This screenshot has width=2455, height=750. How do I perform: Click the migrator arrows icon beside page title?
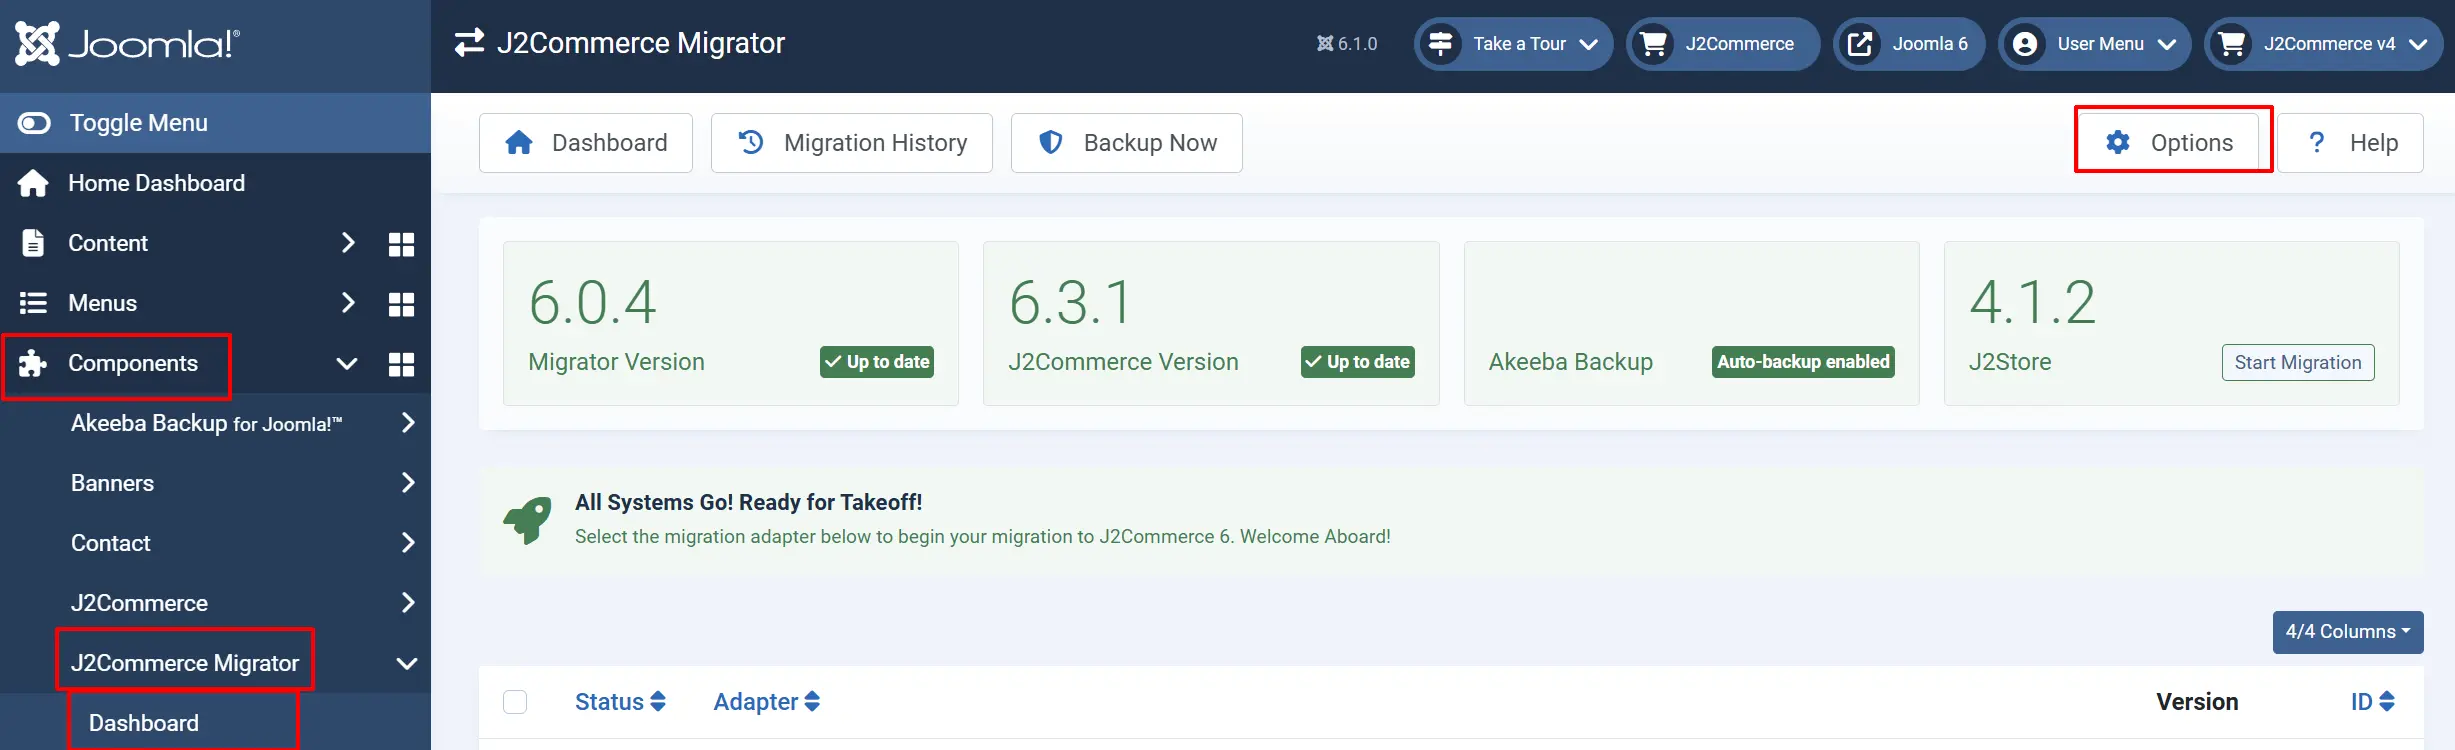pyautogui.click(x=469, y=43)
